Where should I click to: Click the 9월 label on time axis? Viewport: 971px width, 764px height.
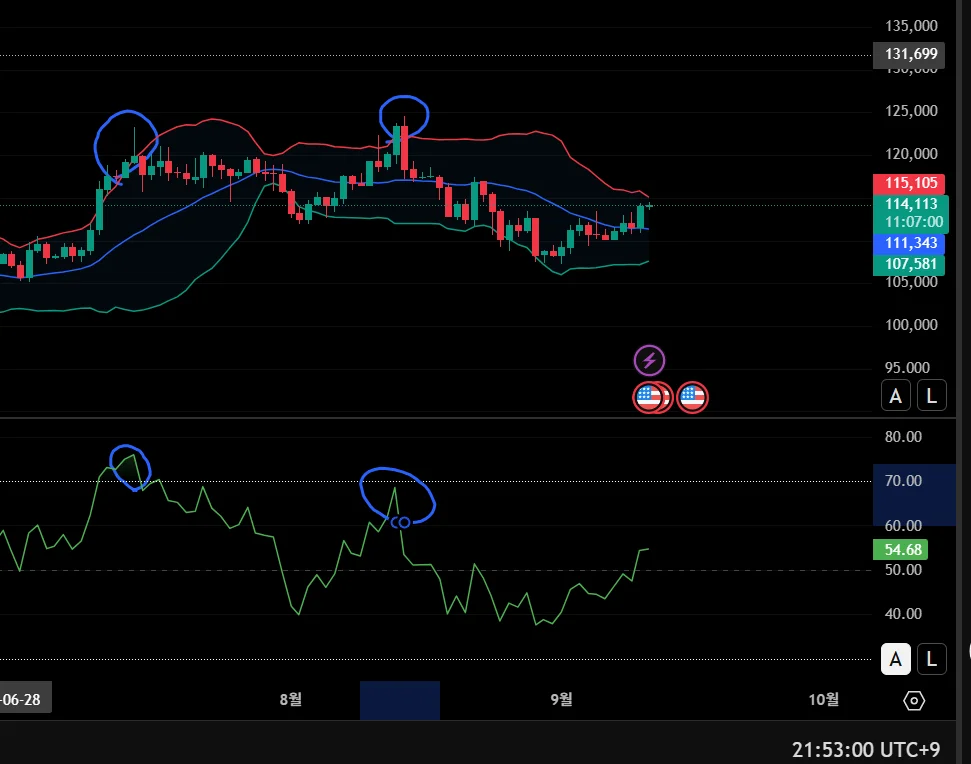pos(561,700)
